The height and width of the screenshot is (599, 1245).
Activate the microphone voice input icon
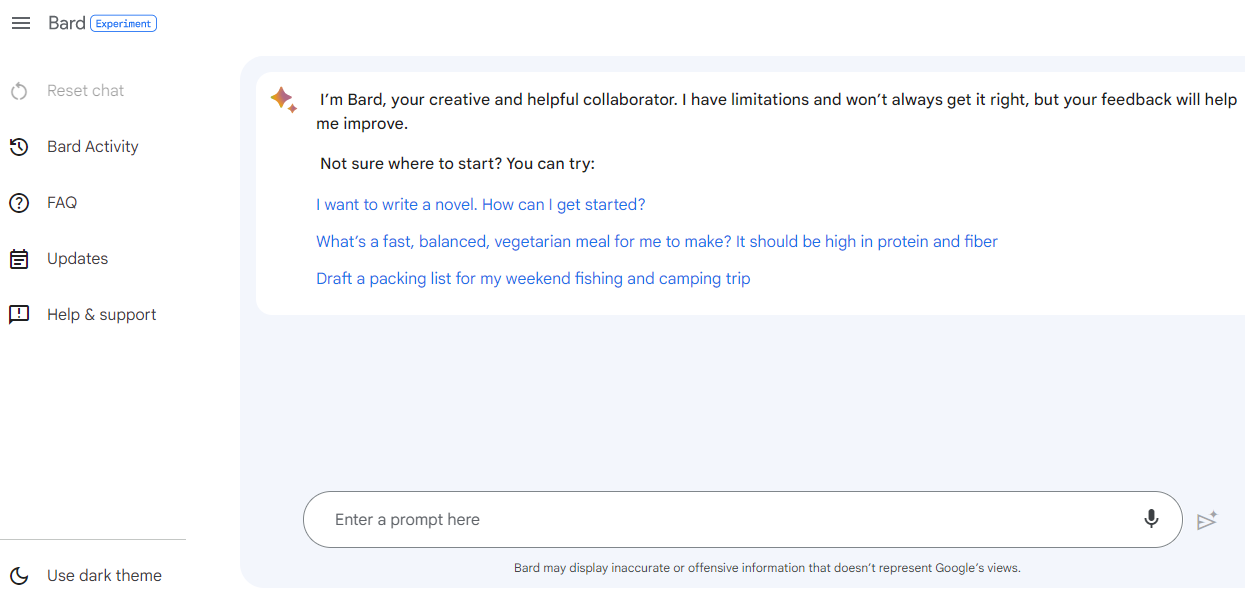pos(1151,519)
